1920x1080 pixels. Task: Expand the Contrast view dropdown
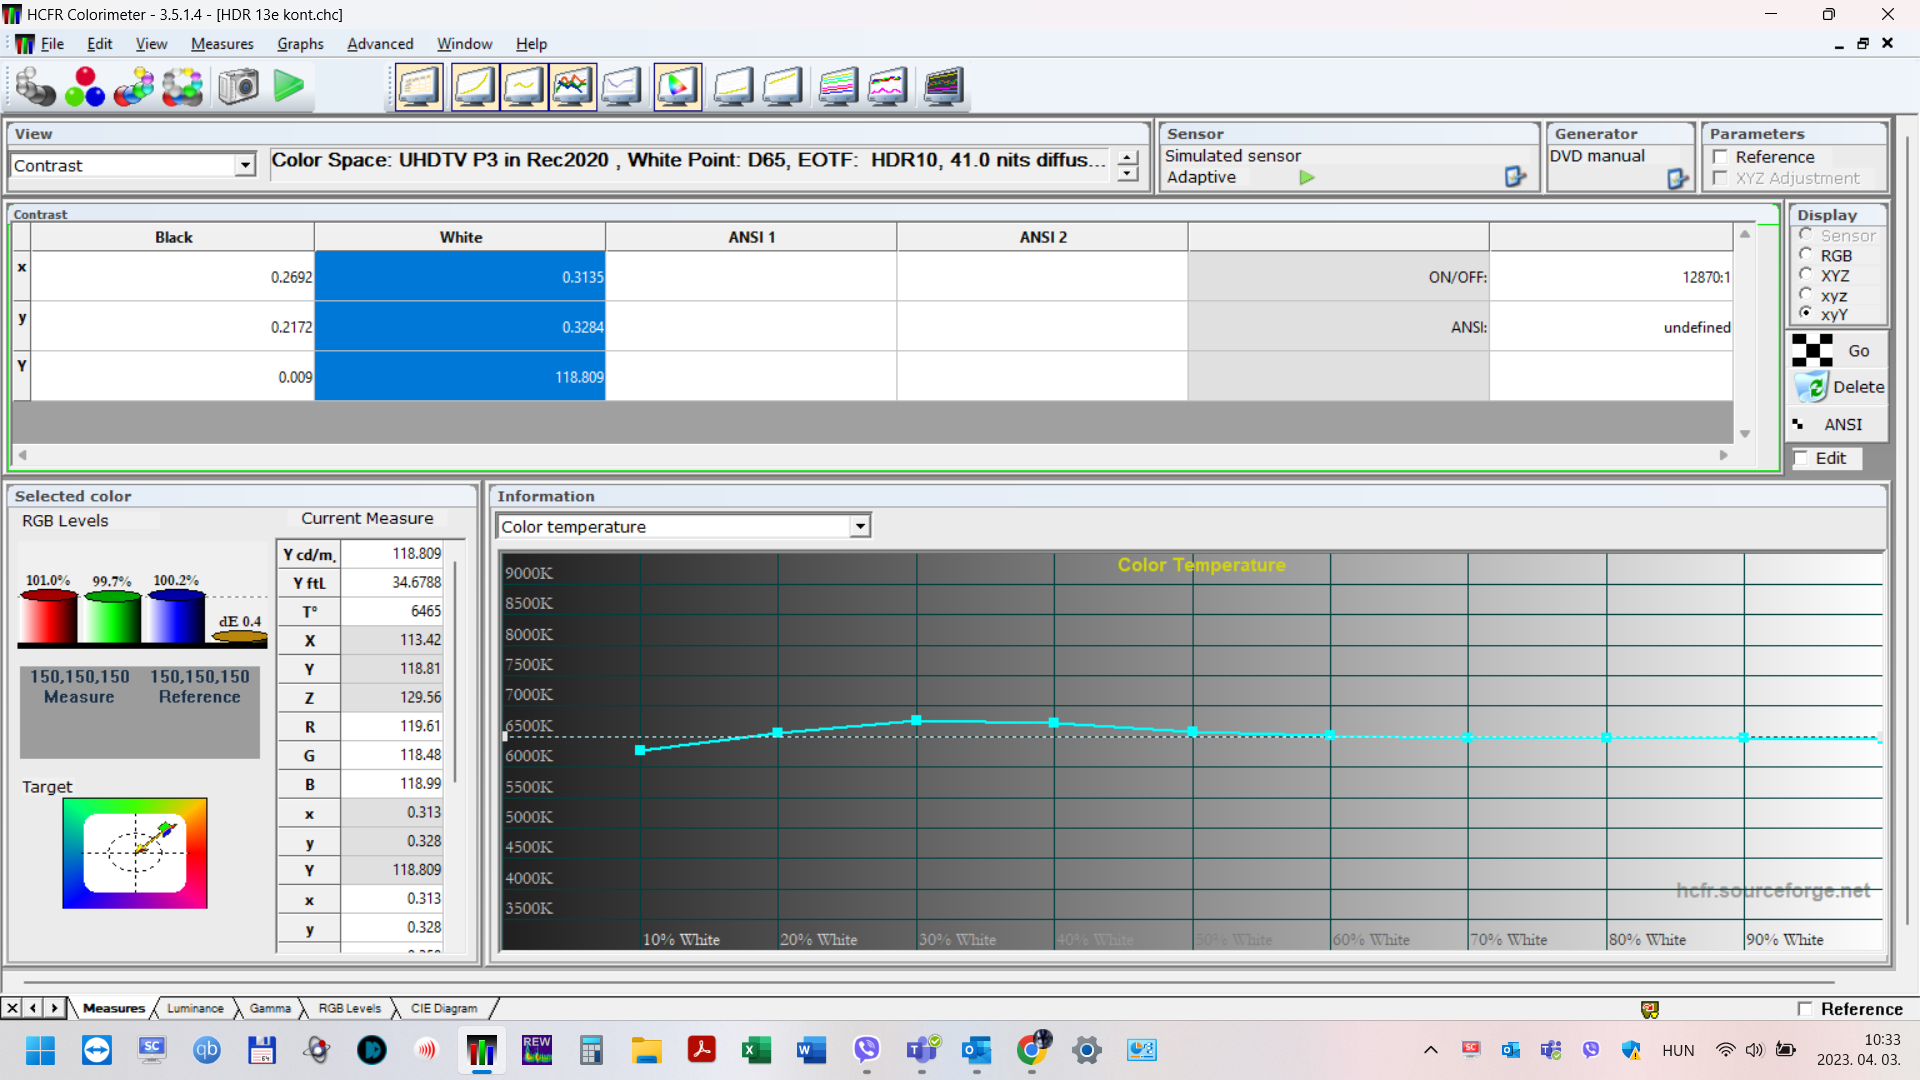click(x=245, y=166)
